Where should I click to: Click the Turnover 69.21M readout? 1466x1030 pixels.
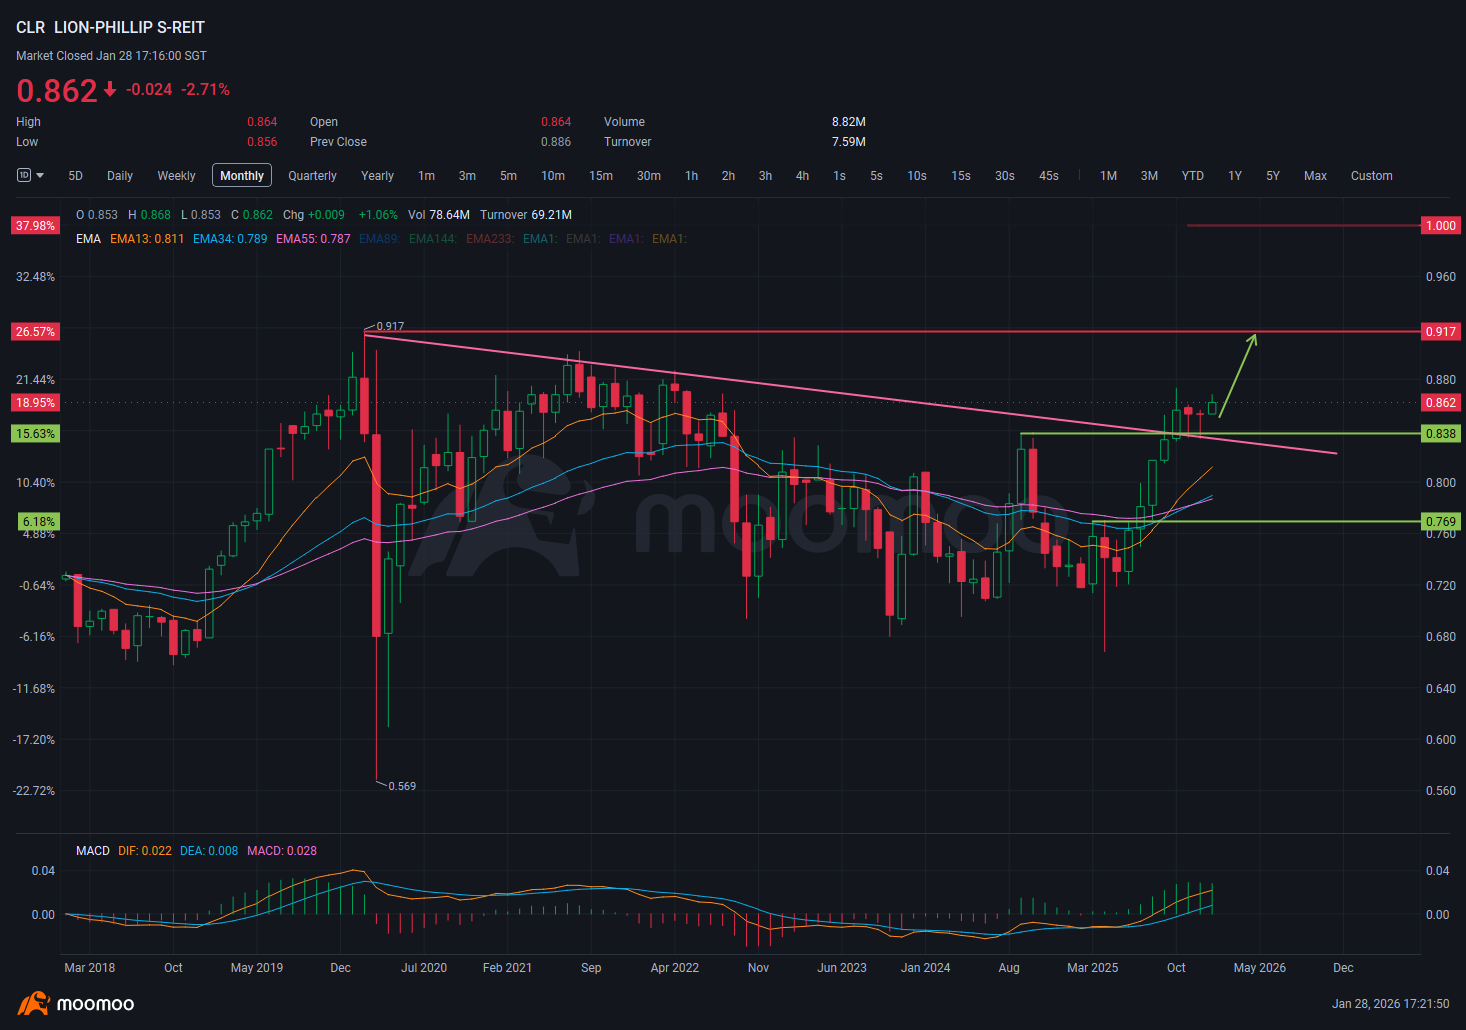click(x=526, y=215)
